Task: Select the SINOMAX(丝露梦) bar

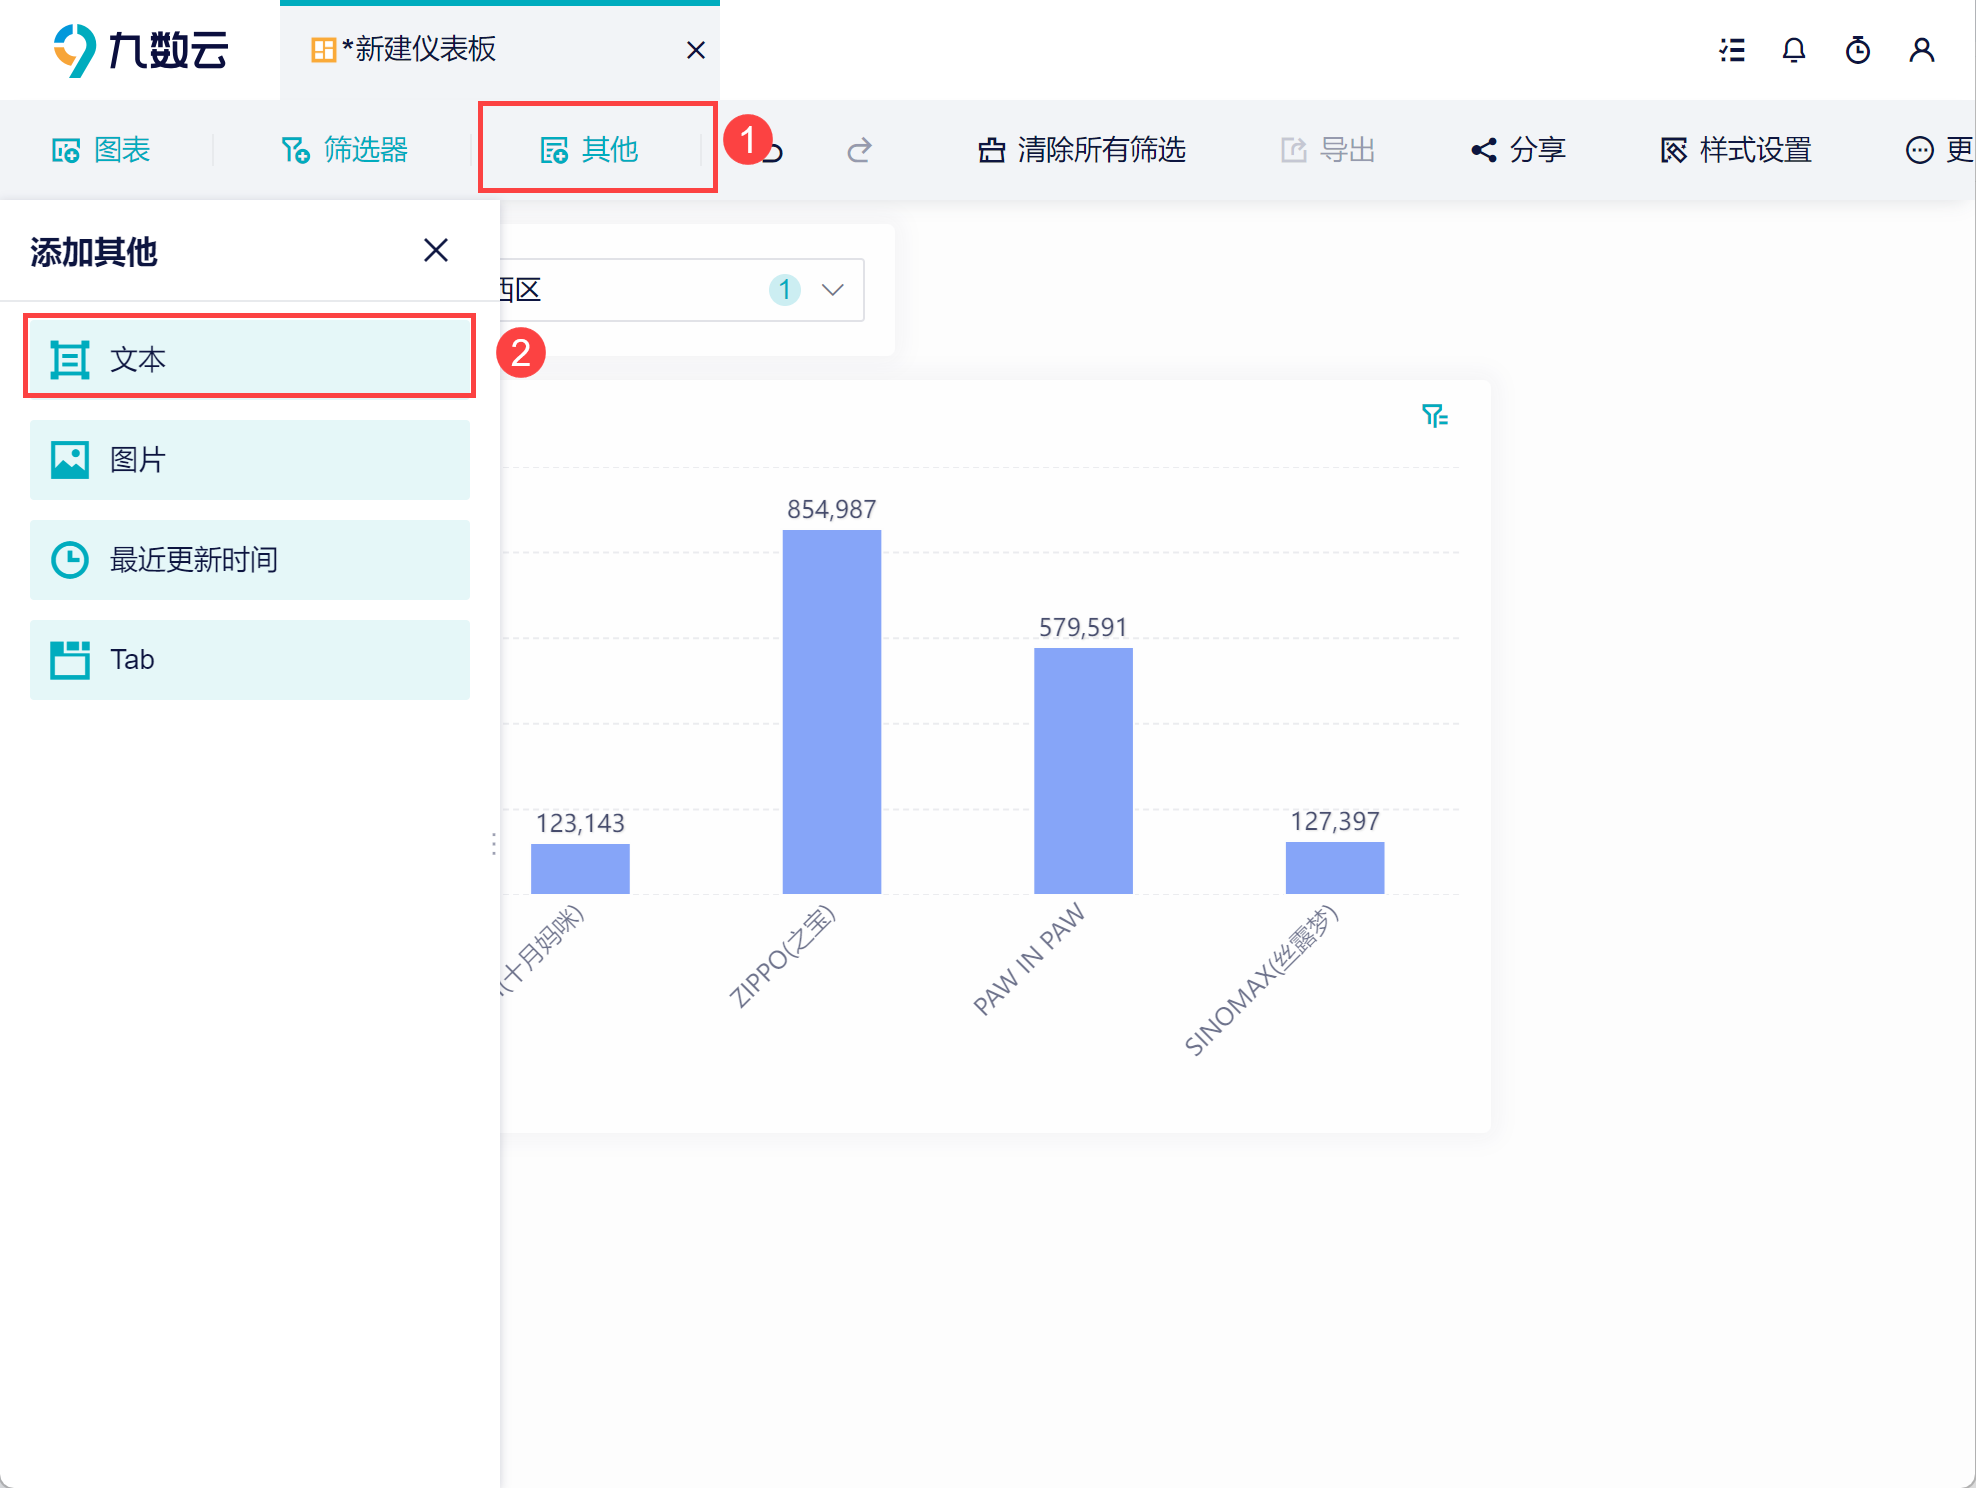Action: coord(1335,868)
